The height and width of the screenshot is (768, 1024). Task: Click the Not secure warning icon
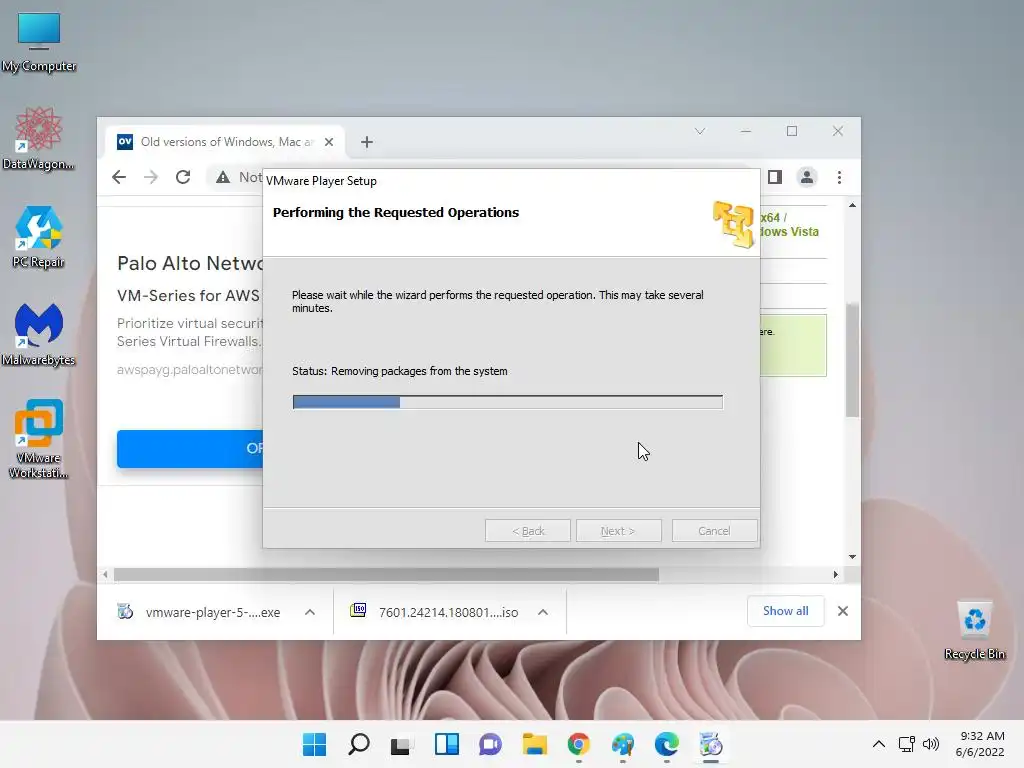click(x=223, y=177)
